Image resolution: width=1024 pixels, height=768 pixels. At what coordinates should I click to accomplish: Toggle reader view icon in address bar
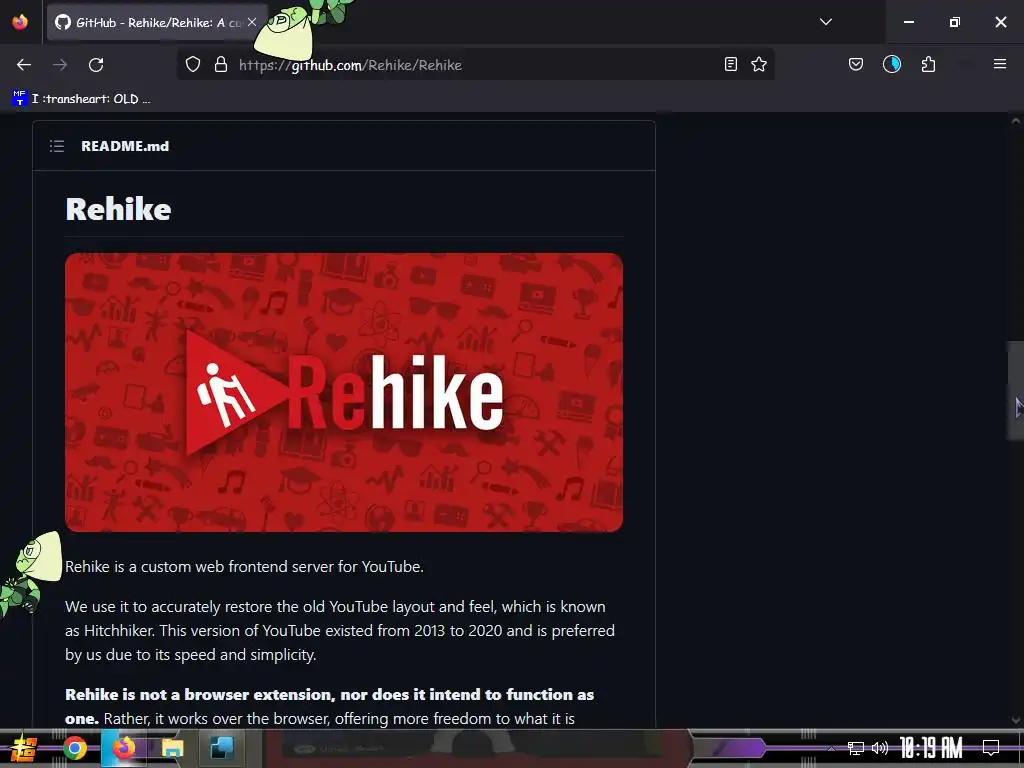coord(731,64)
